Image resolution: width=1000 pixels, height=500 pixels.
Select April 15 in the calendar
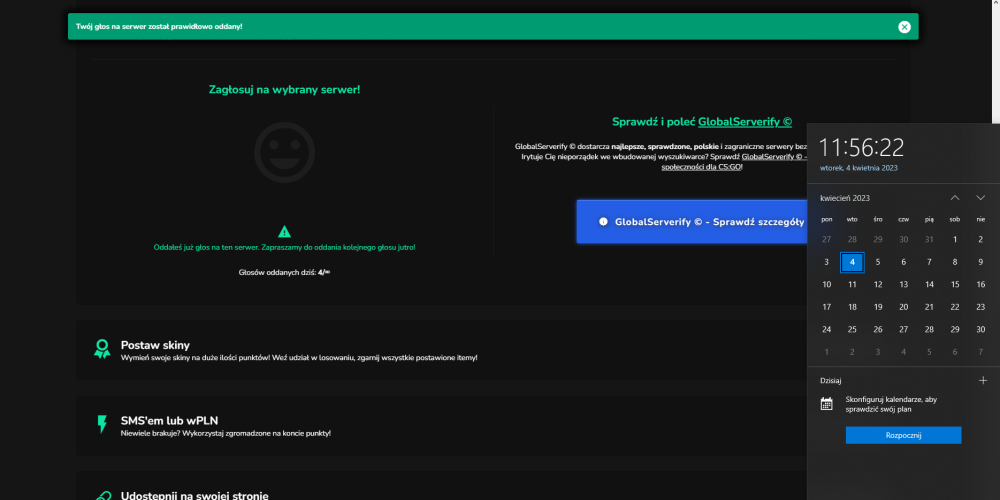pos(955,284)
